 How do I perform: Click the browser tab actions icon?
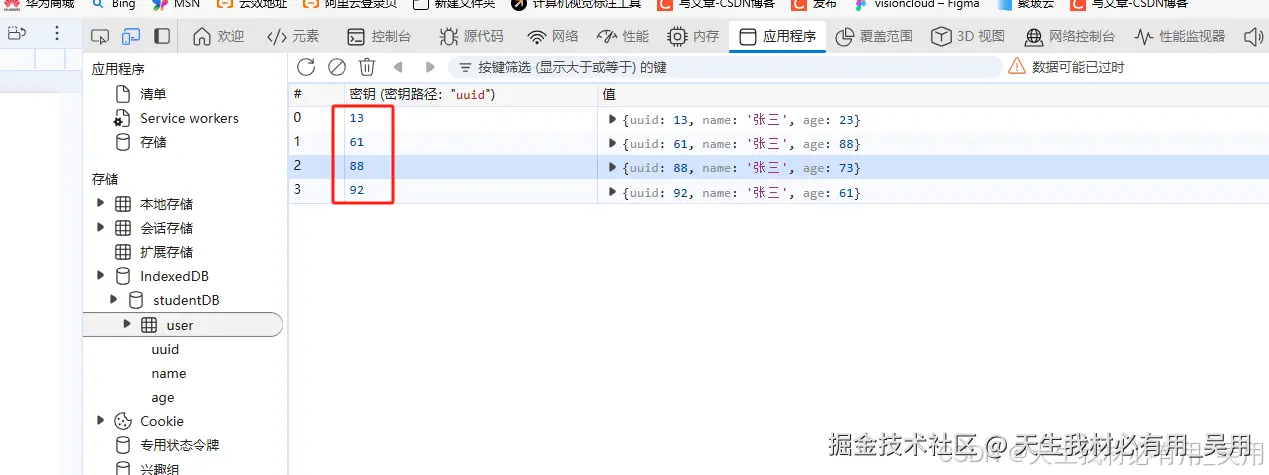(x=16, y=34)
